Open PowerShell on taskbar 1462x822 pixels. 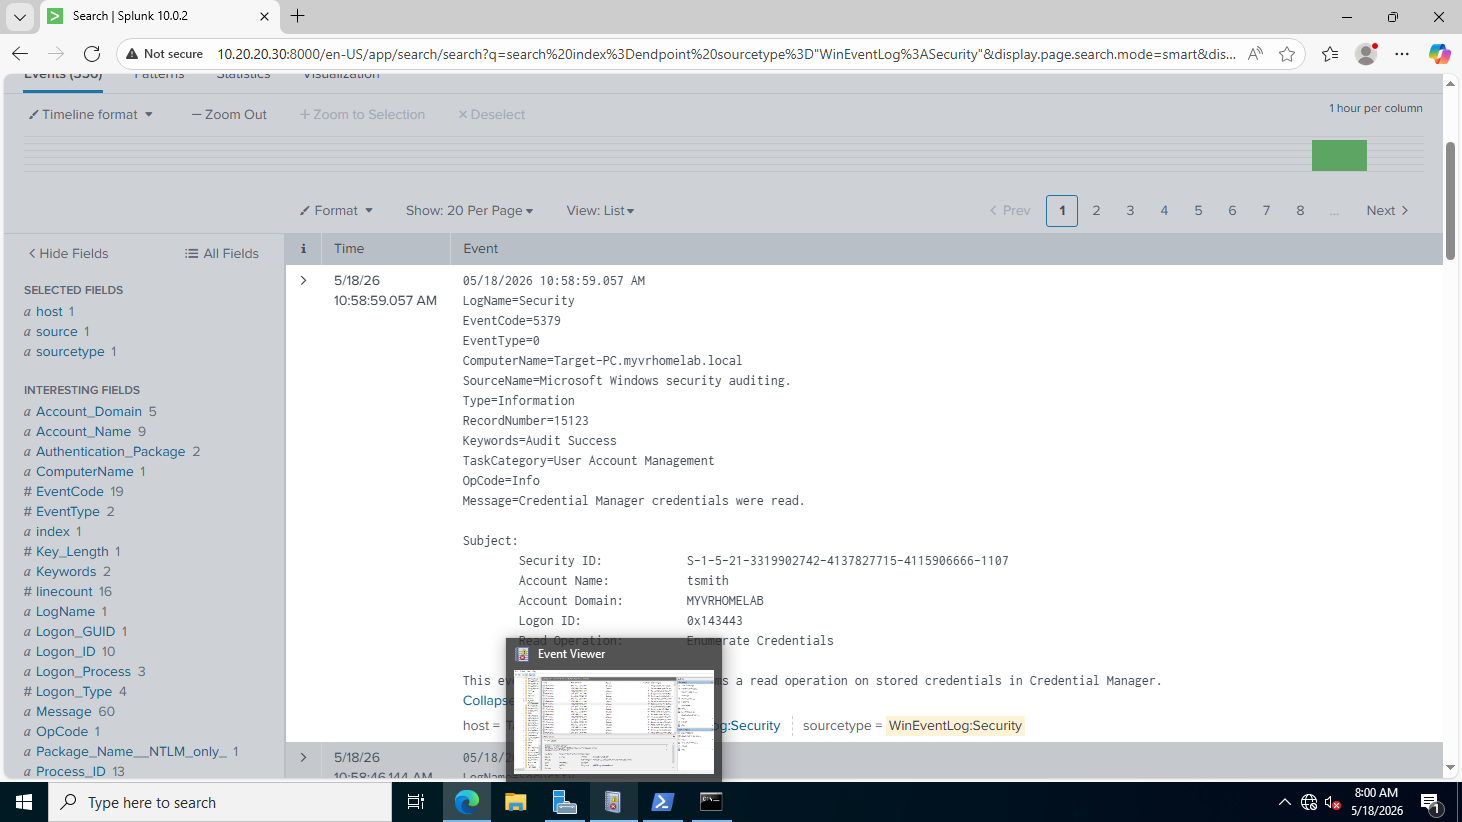(662, 802)
